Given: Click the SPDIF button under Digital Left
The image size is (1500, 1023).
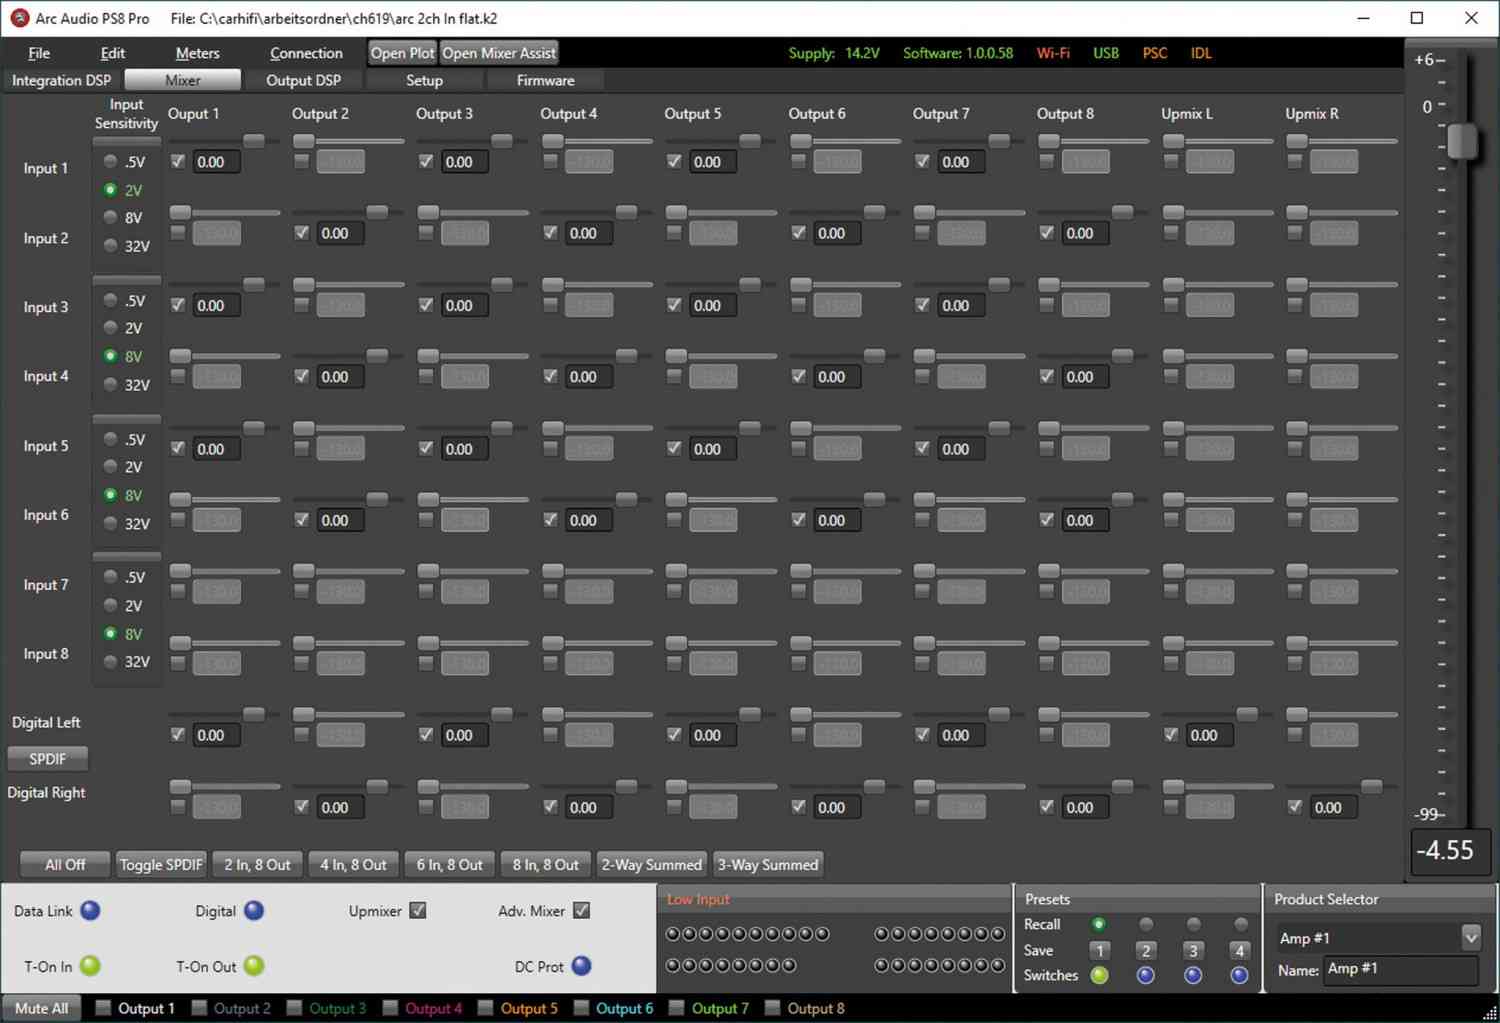Looking at the screenshot, I should [47, 759].
